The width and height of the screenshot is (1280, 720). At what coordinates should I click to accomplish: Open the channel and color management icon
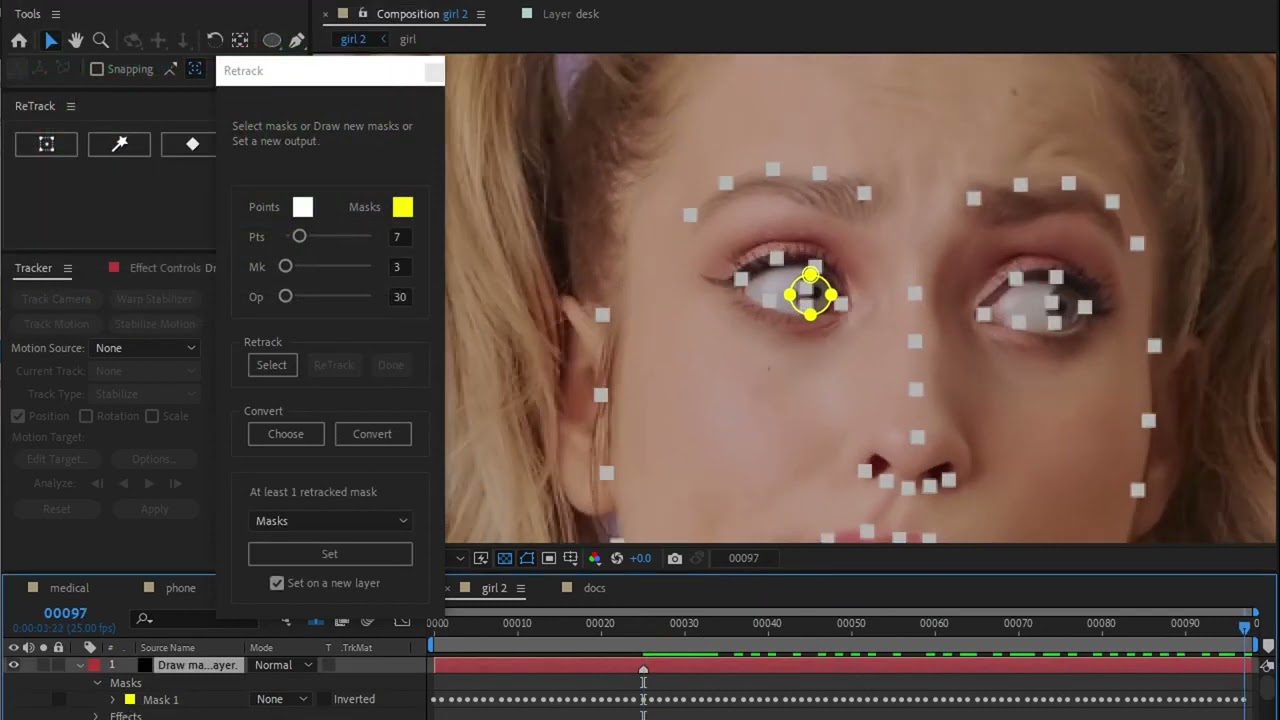[x=595, y=558]
